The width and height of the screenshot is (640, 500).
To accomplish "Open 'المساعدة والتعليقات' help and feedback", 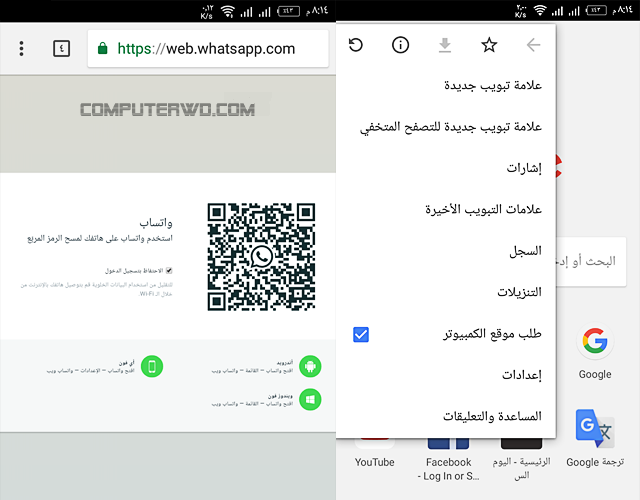I will [446, 416].
